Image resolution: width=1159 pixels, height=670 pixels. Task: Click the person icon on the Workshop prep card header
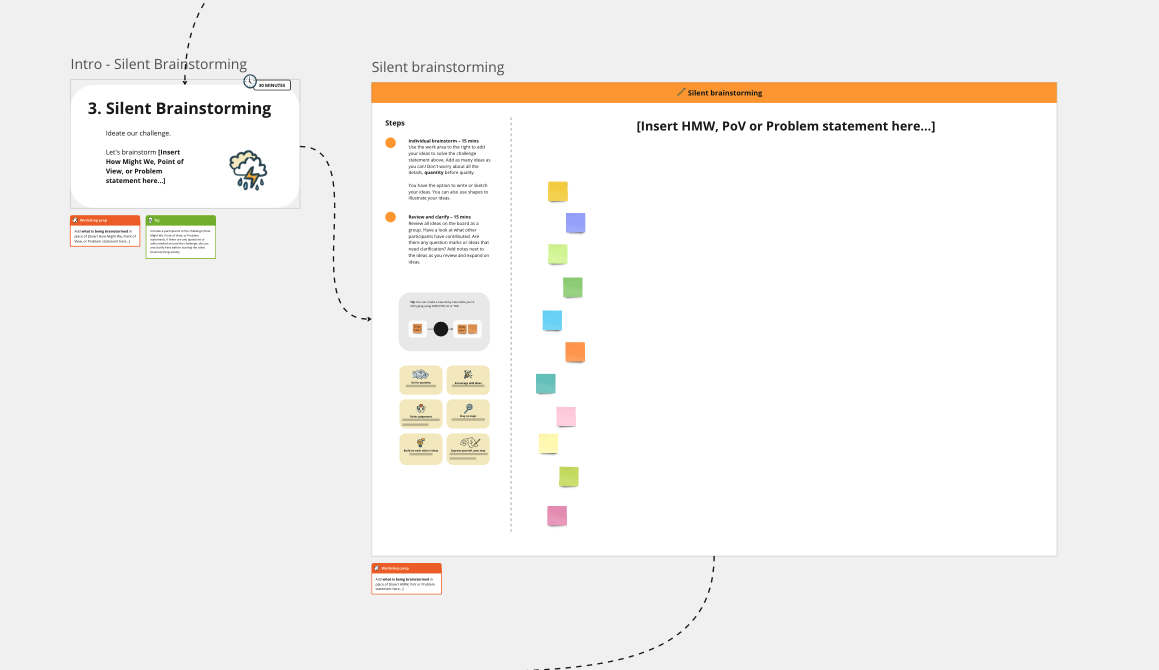tap(75, 220)
